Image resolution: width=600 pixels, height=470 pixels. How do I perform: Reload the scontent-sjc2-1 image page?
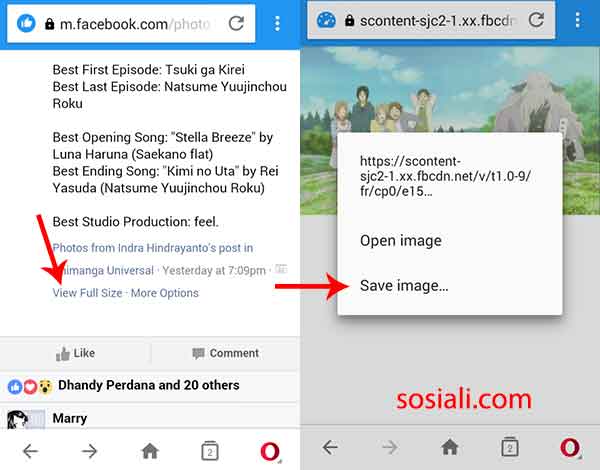[536, 20]
